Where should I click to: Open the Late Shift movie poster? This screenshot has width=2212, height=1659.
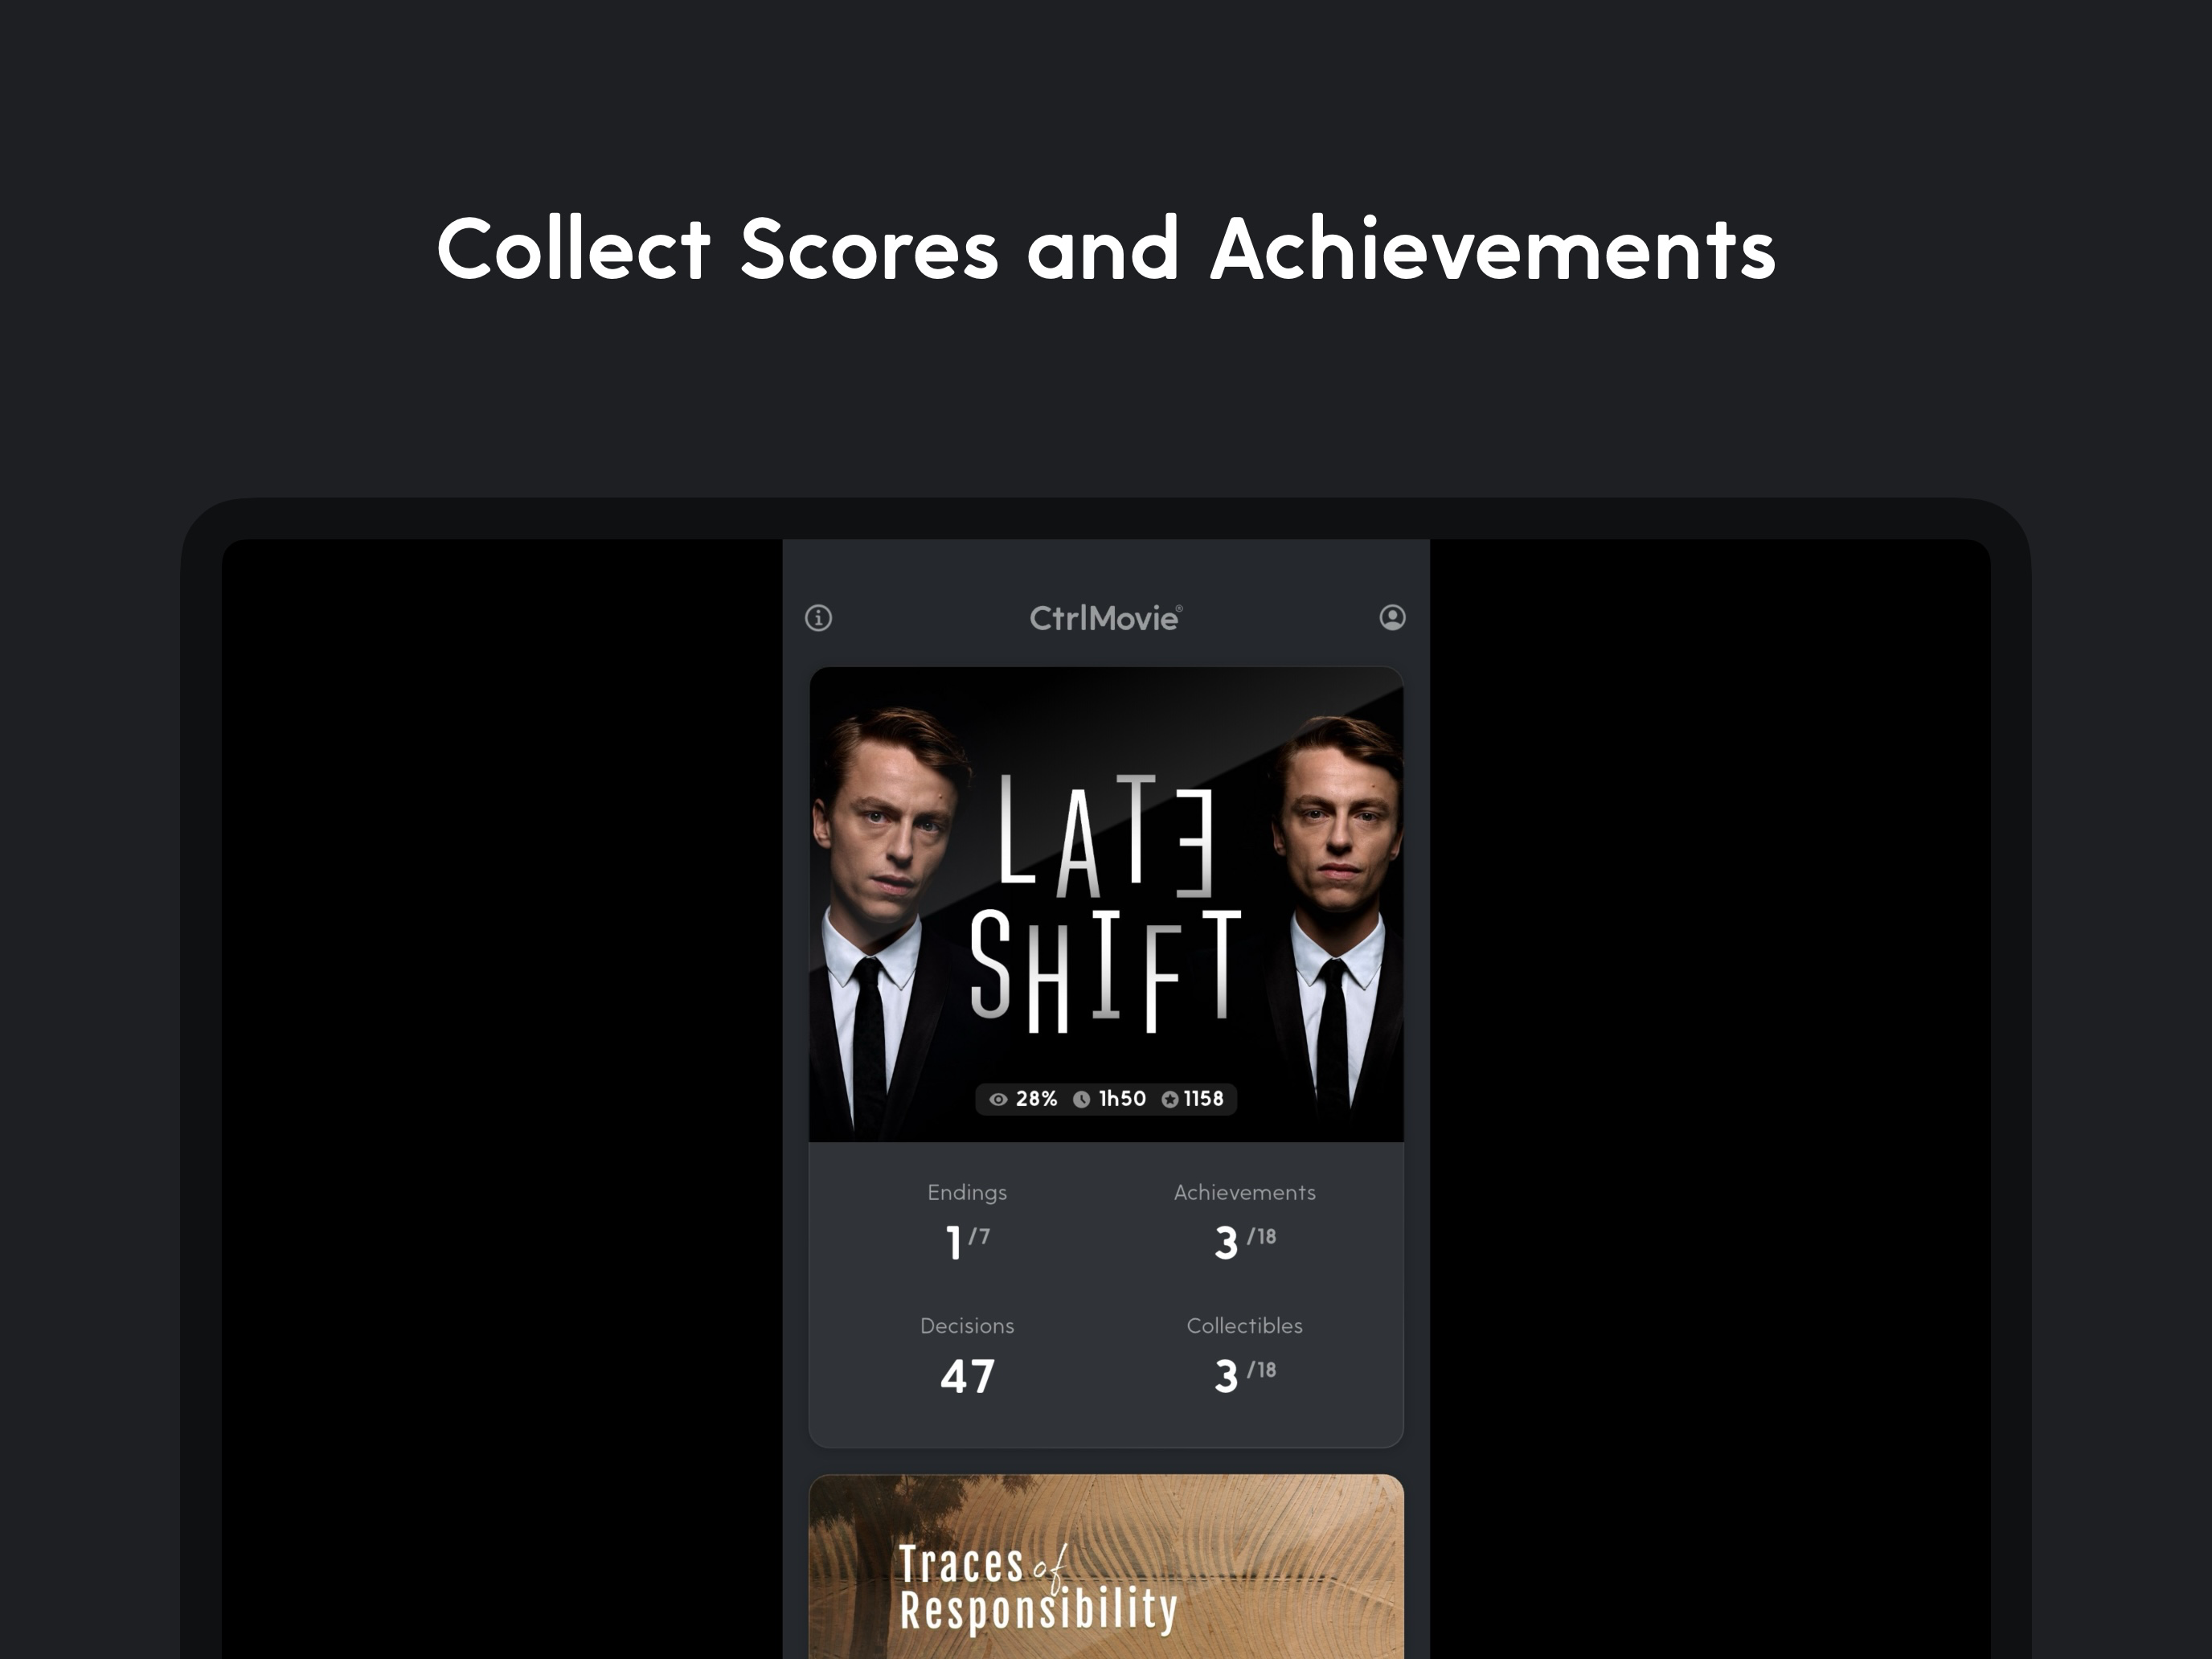pos(1106,904)
